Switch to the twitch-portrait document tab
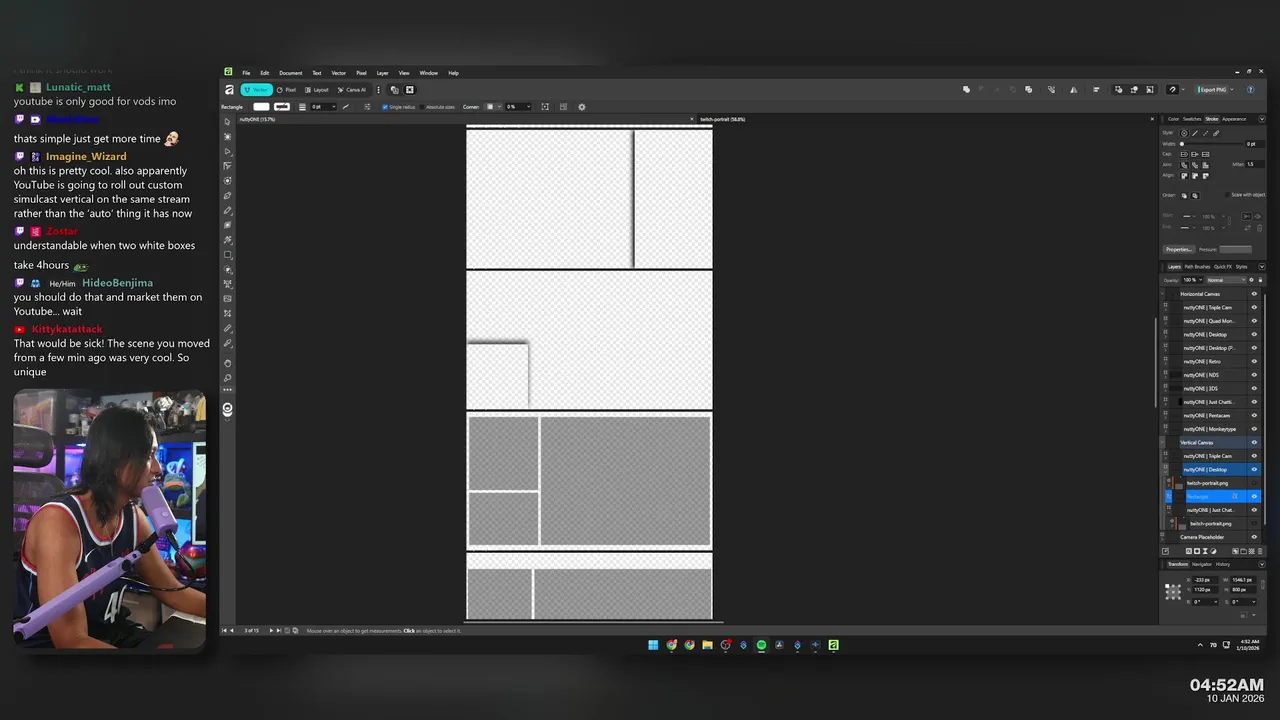The image size is (1280, 720). (722, 119)
